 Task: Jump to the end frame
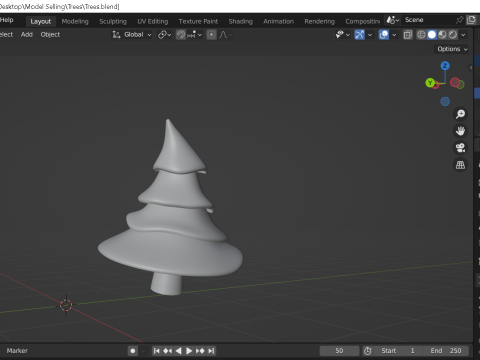tap(211, 351)
